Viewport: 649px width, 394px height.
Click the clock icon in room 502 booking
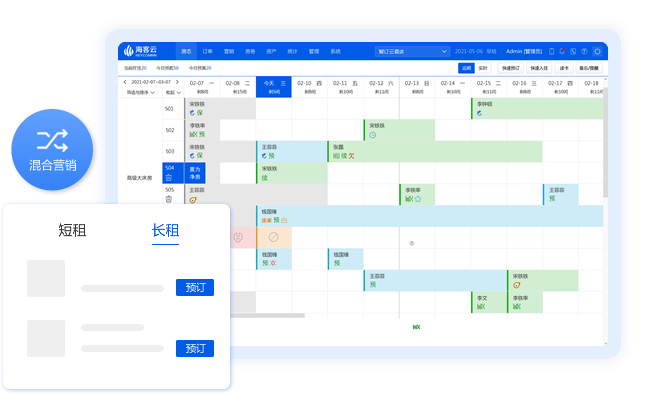pyautogui.click(x=373, y=135)
